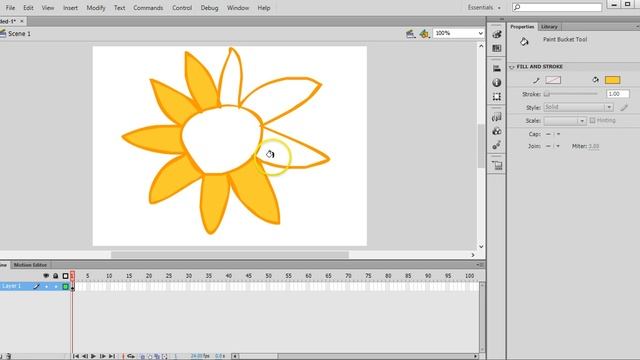The width and height of the screenshot is (640, 360).
Task: Click the stroke pencil icon in Fill and Stroke
Action: pos(536,80)
